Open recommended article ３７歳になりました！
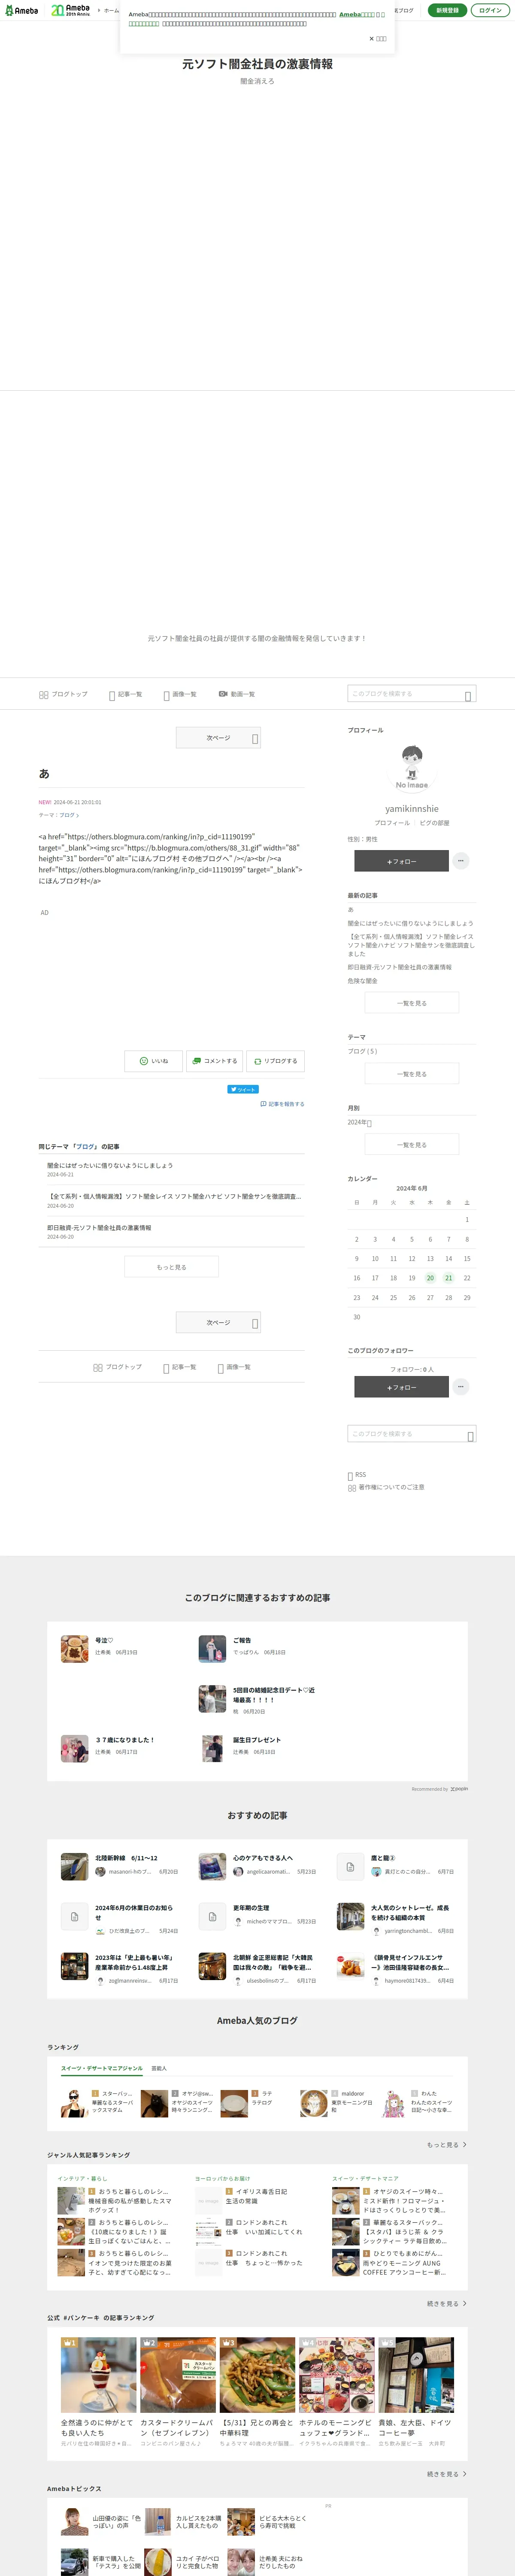Image resolution: width=515 pixels, height=2576 pixels. [x=125, y=1740]
